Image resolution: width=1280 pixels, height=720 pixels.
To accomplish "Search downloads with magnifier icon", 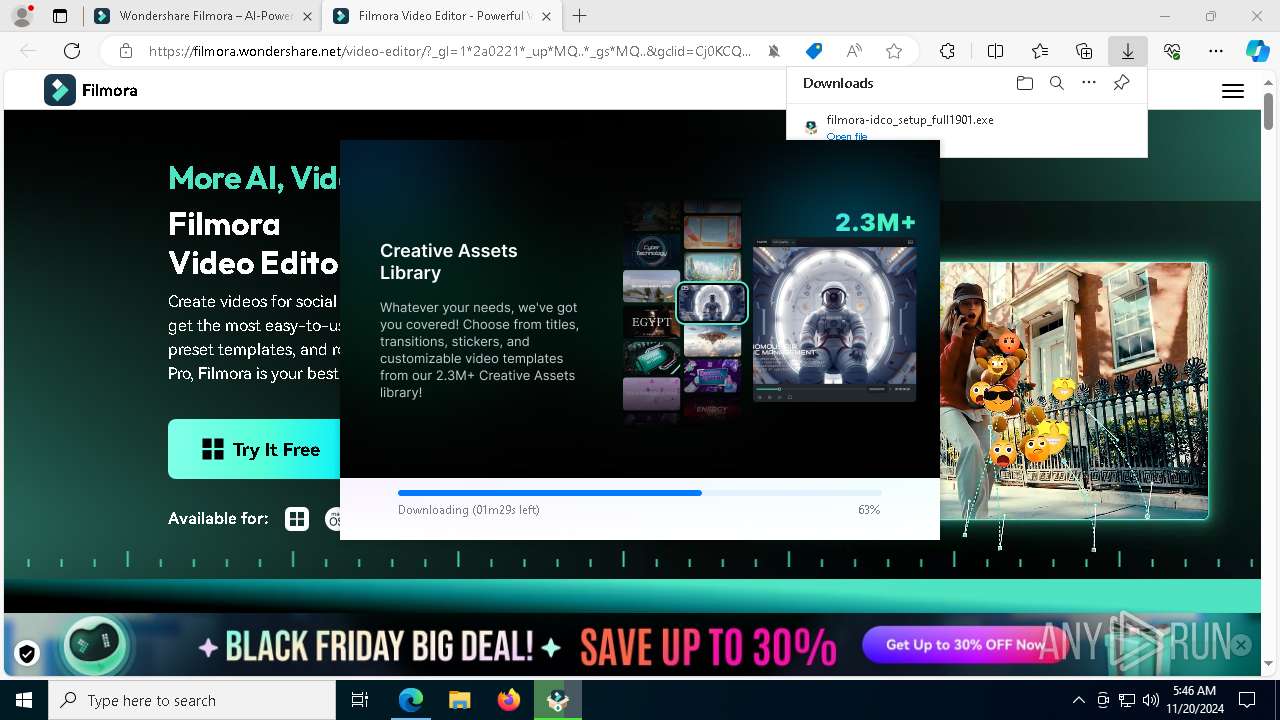I will (x=1057, y=83).
